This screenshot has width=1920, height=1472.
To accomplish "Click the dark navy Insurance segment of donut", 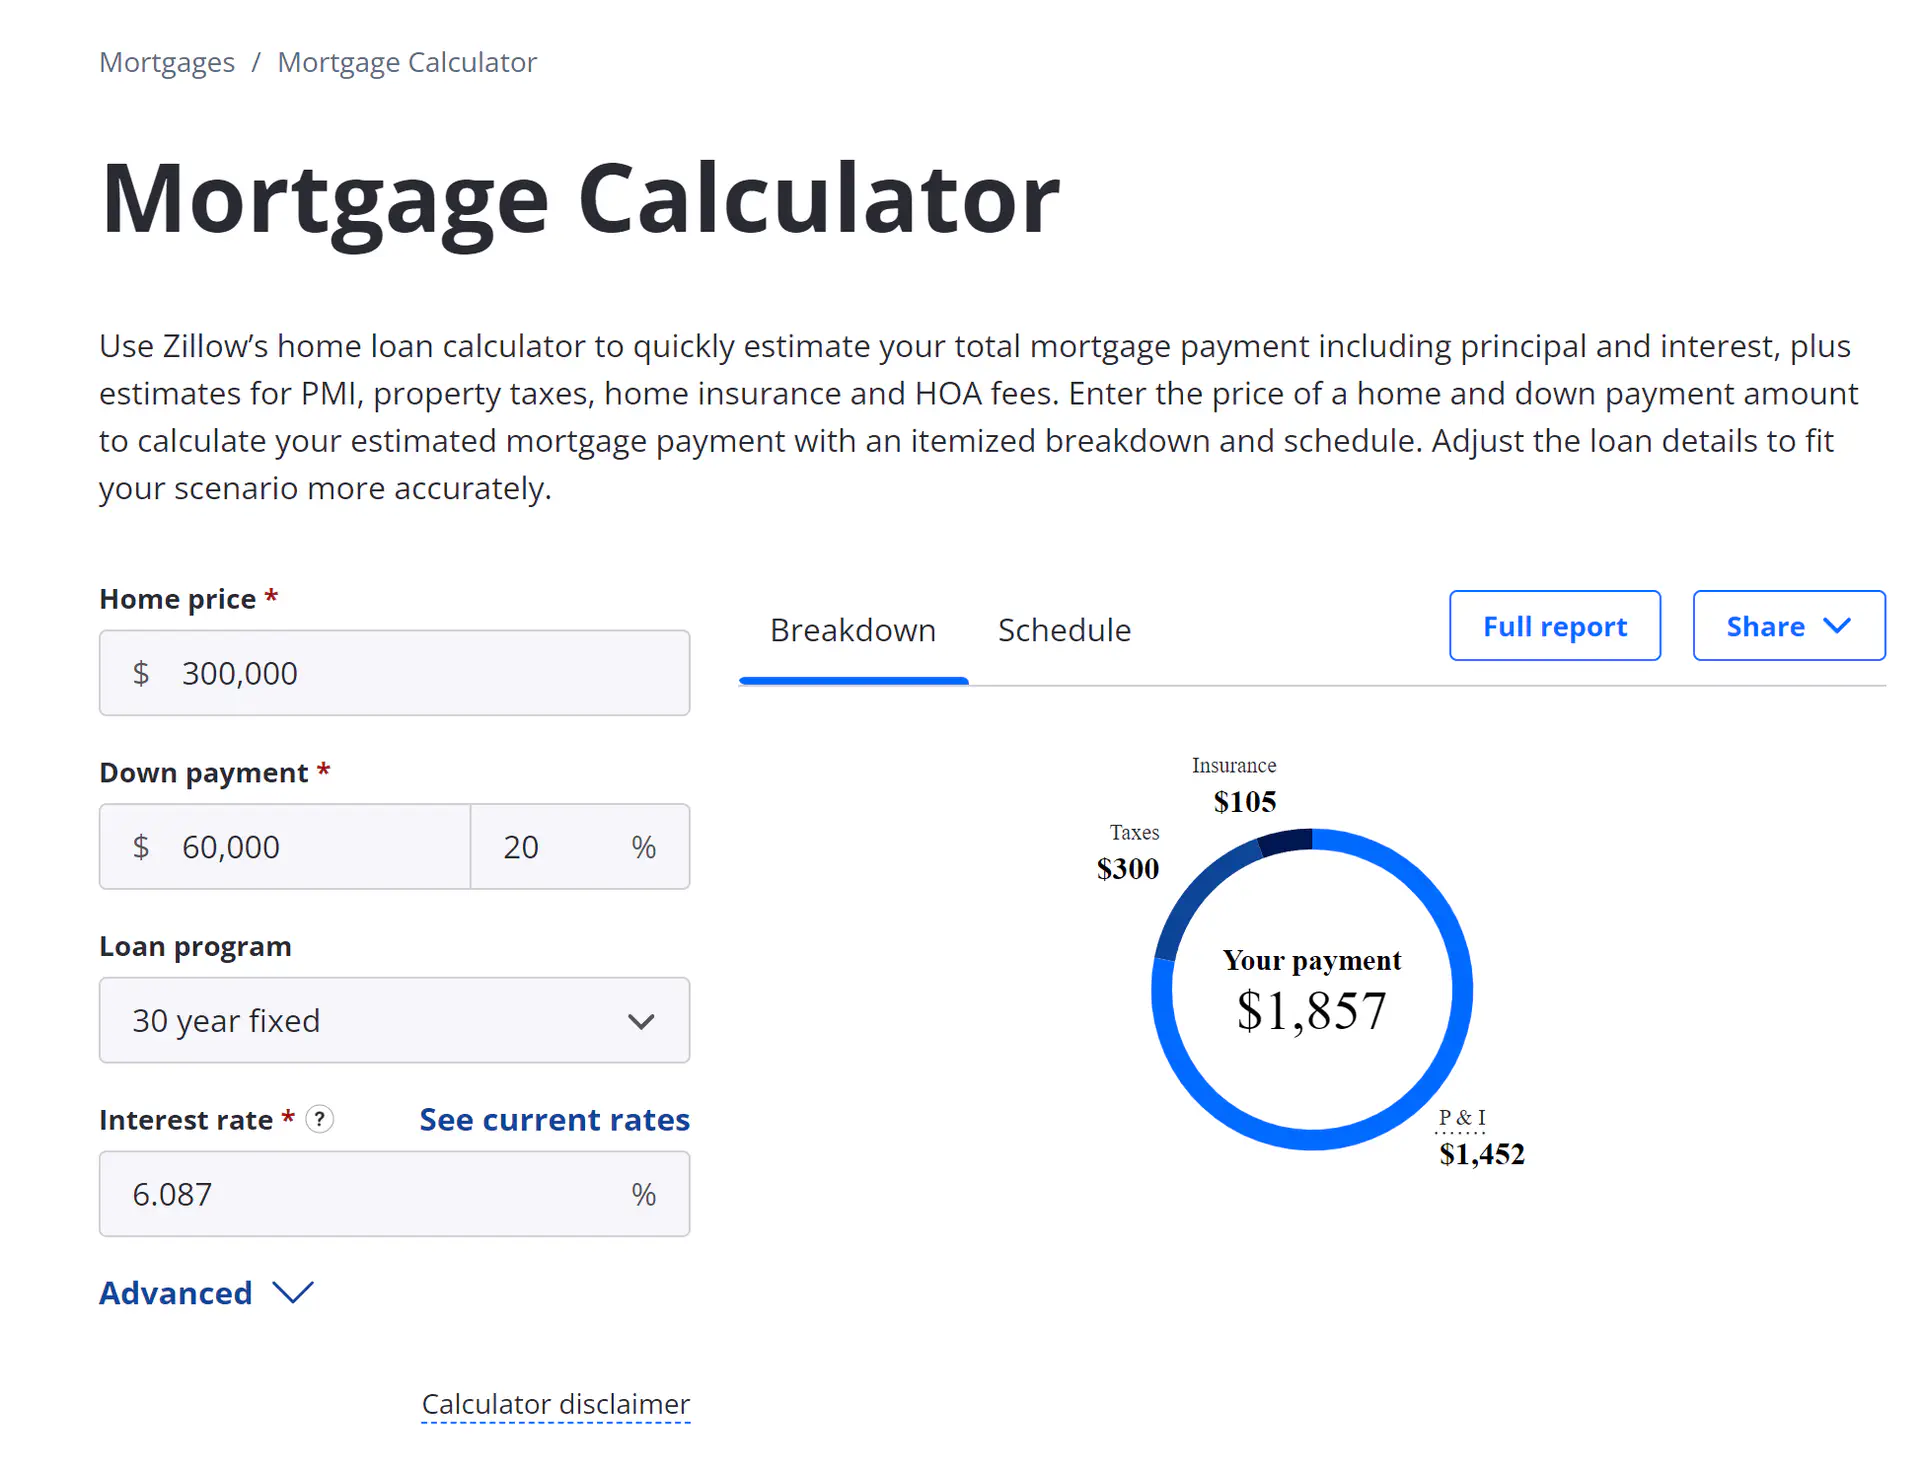I will click(x=1286, y=841).
